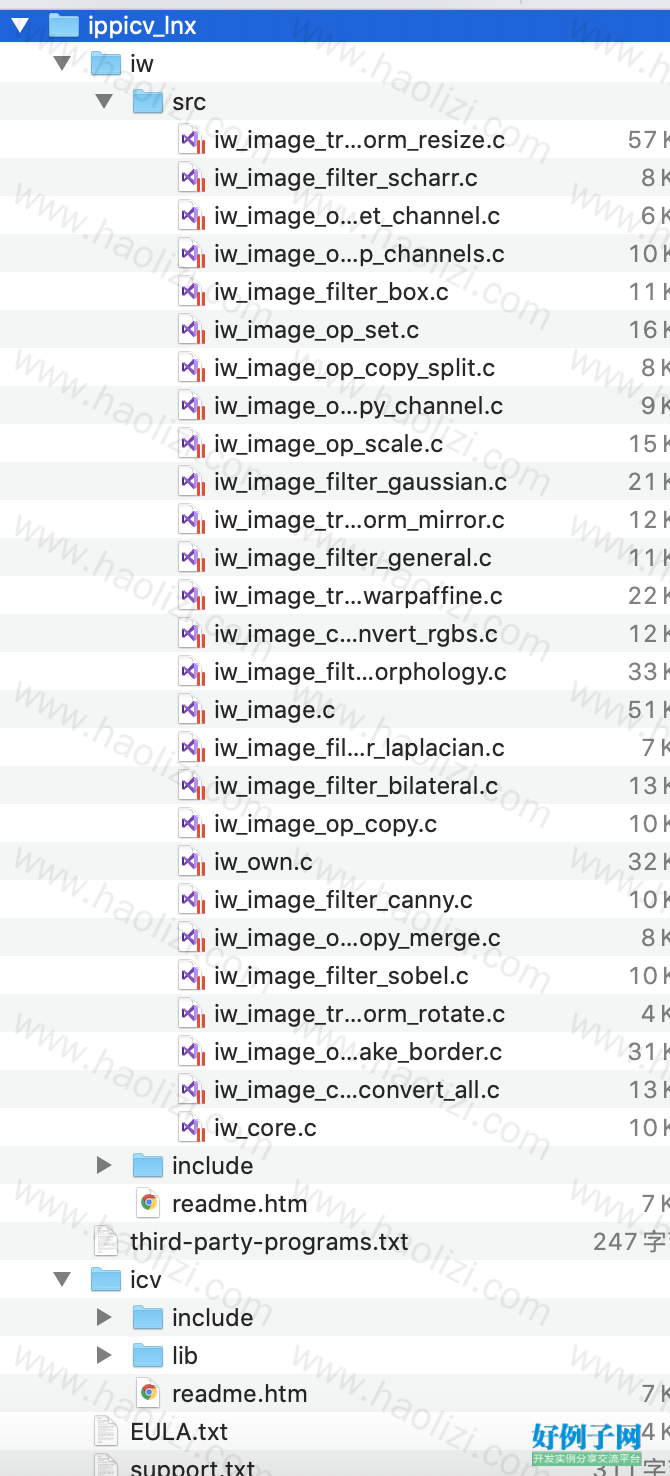The height and width of the screenshot is (1476, 670).
Task: Select the iw_image_filter_canny.c file name
Action: [343, 900]
